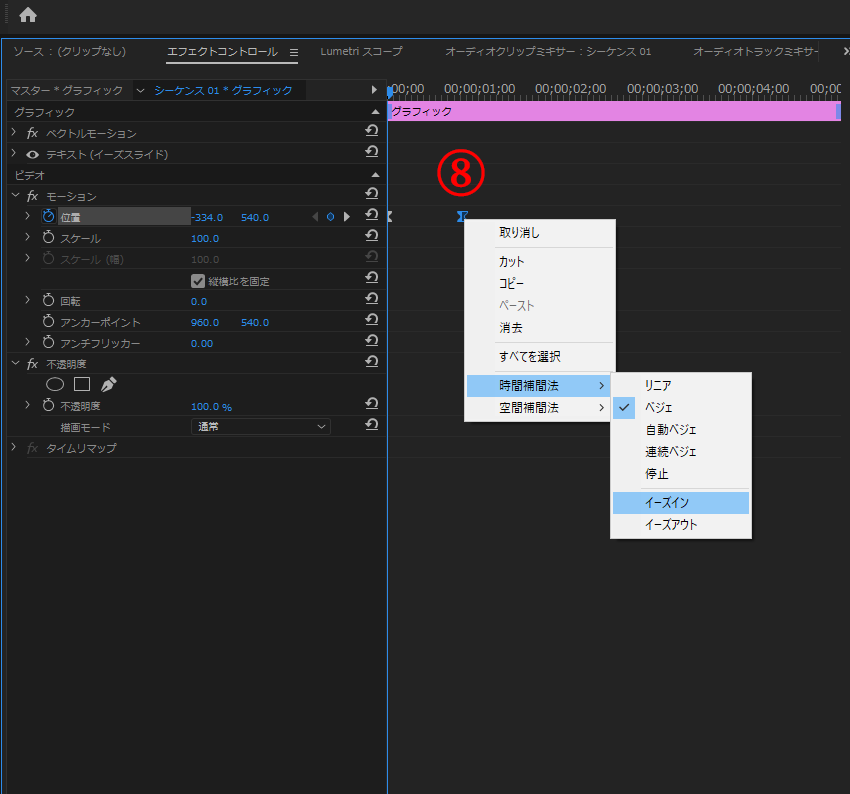The image size is (850, 794).
Task: Show or hide the timeline view arrow
Action: 374,90
